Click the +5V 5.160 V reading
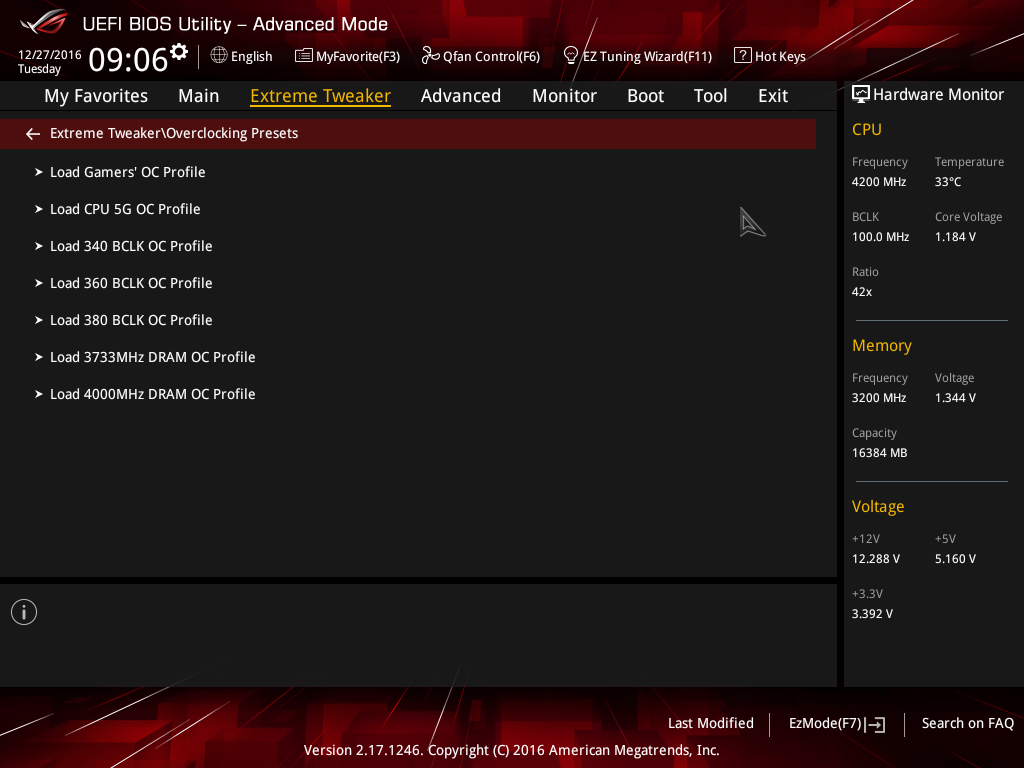Screen dimensions: 1024x768 (955, 559)
